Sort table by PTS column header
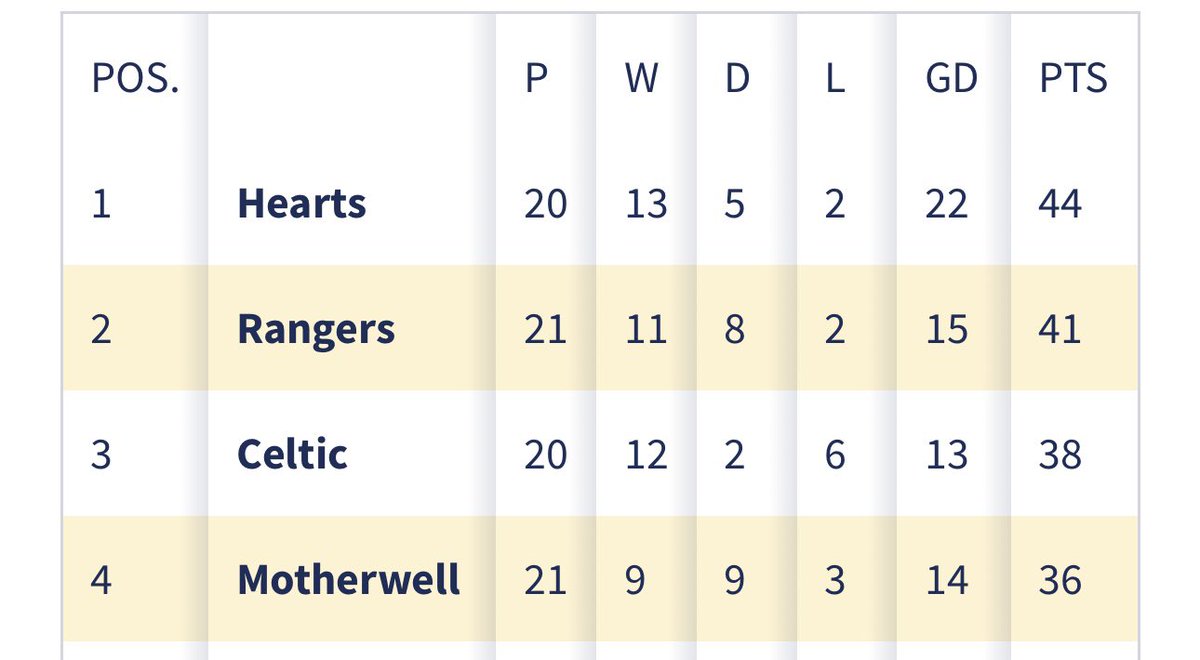 tap(1074, 79)
